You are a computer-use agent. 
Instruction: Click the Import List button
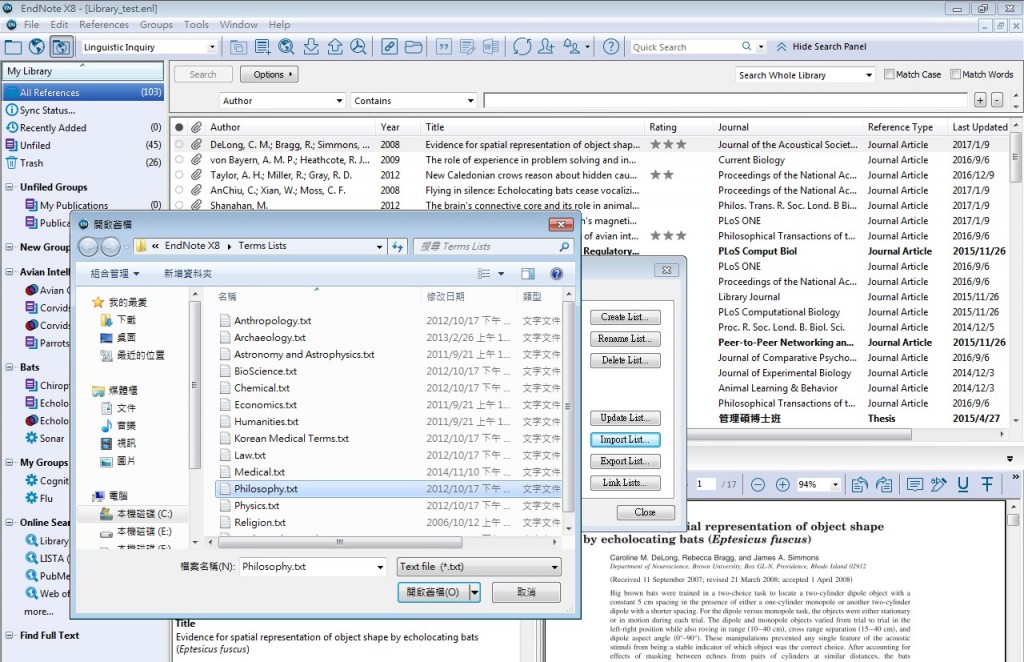[625, 440]
